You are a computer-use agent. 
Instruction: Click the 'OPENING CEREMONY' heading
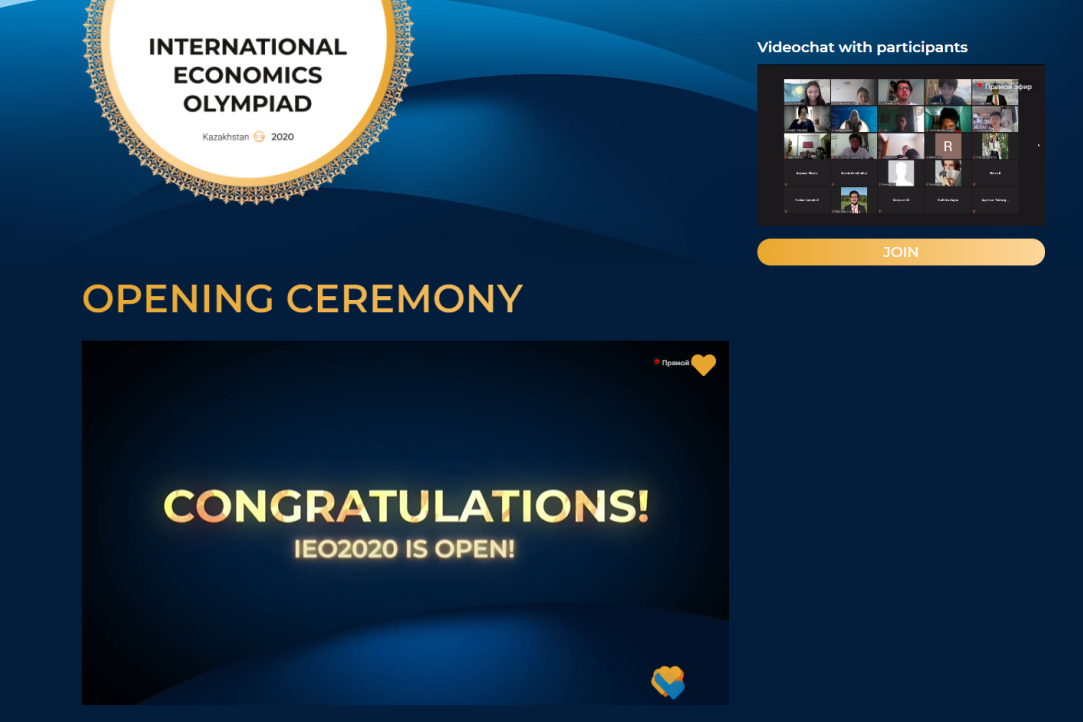pos(302,298)
